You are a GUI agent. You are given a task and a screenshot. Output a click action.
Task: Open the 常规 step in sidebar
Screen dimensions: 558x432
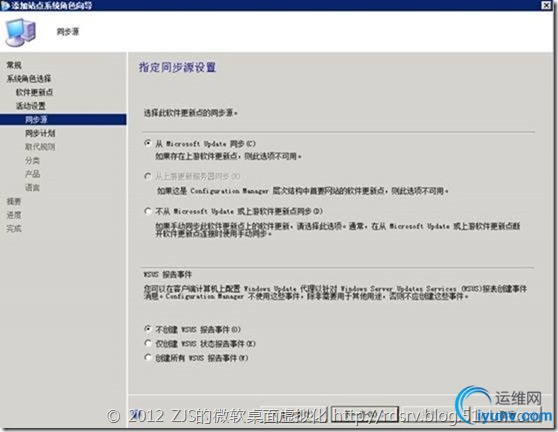(x=14, y=65)
